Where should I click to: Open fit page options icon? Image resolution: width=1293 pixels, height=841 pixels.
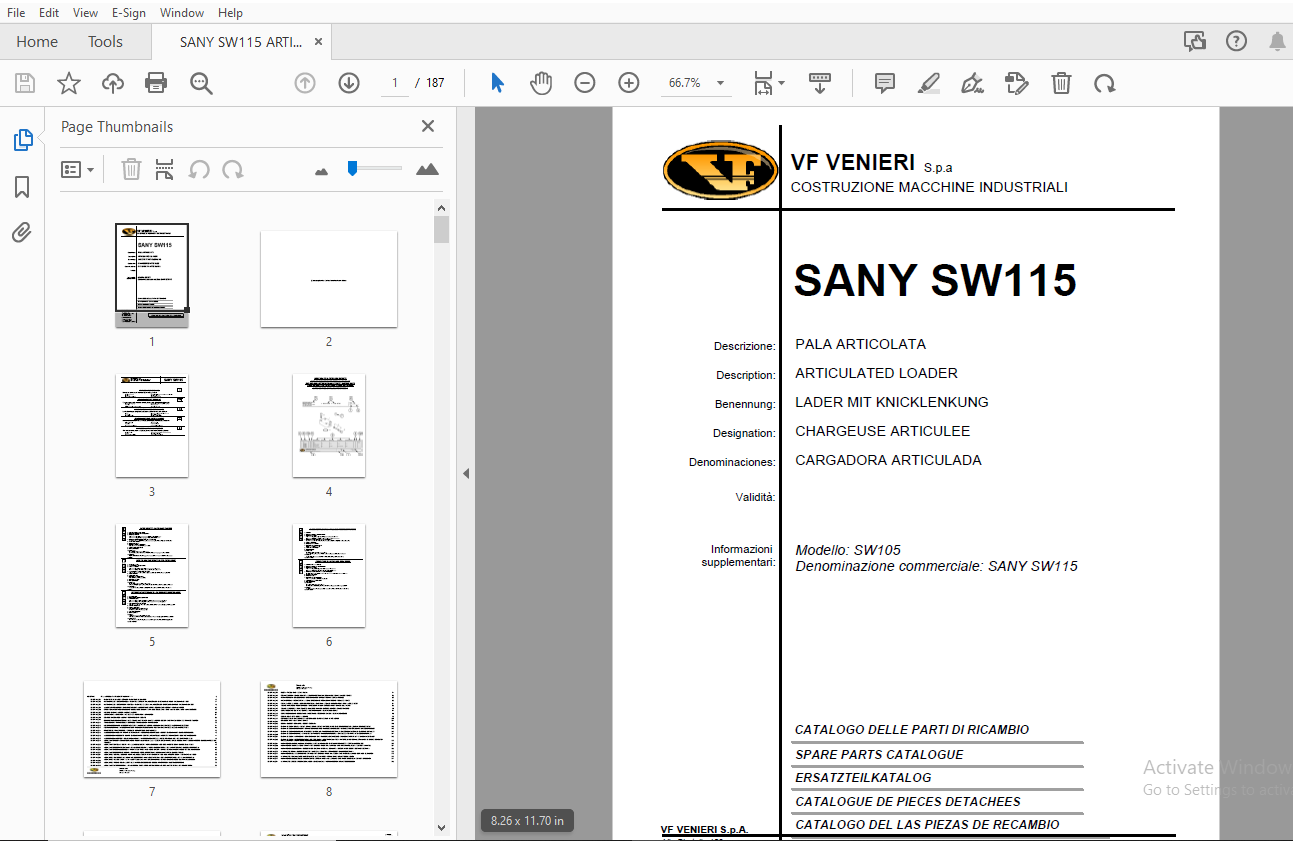click(768, 83)
